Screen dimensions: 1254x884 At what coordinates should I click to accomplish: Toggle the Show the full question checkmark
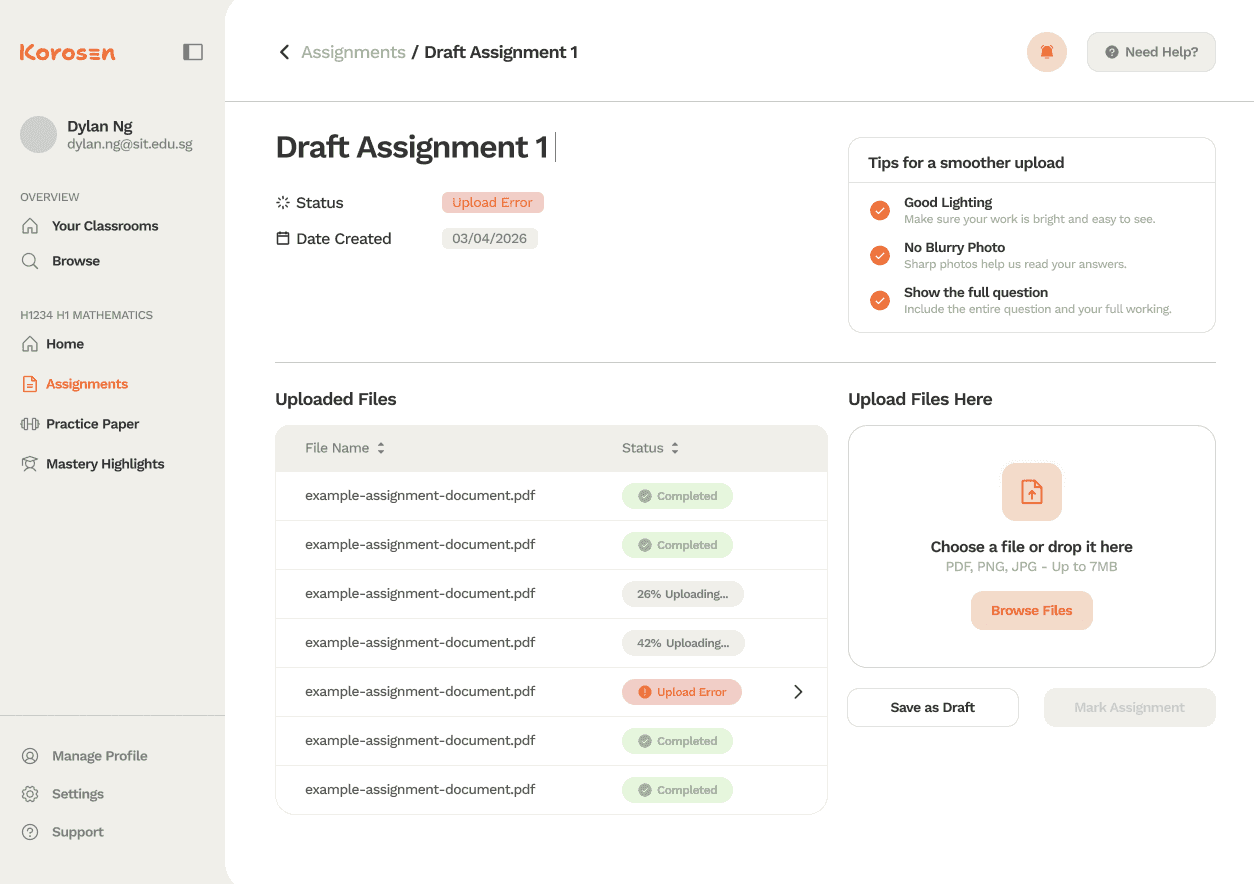click(x=879, y=300)
